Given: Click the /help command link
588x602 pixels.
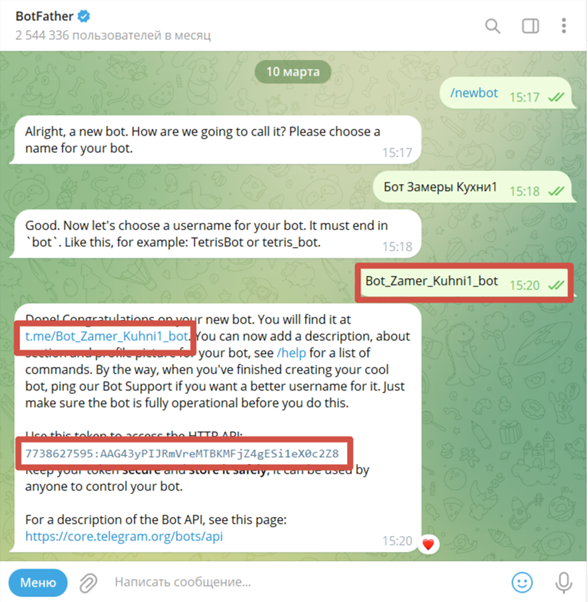Looking at the screenshot, I should [291, 353].
